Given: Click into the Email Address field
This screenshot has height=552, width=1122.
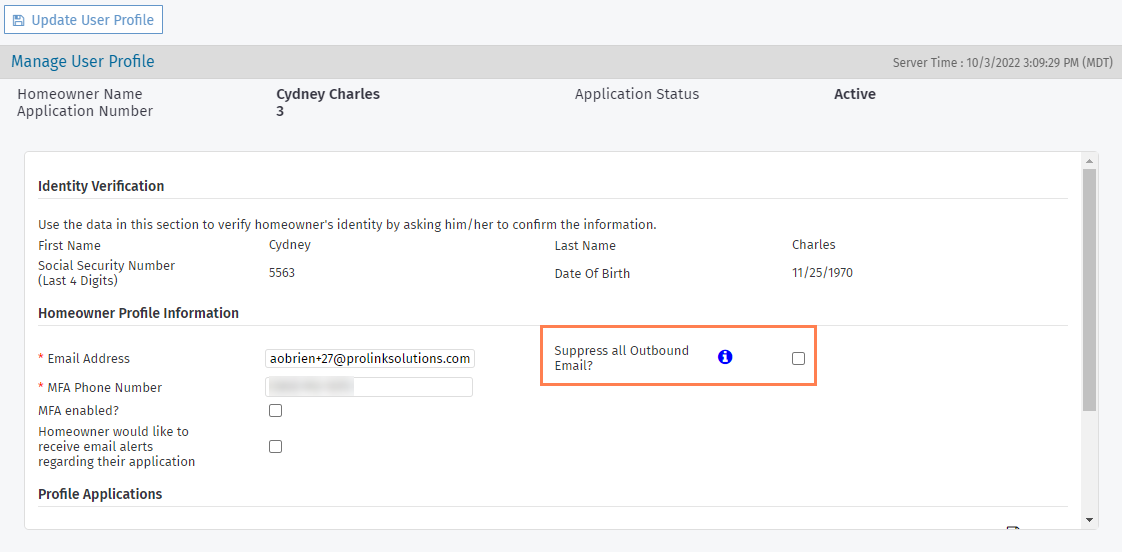Looking at the screenshot, I should [x=369, y=358].
